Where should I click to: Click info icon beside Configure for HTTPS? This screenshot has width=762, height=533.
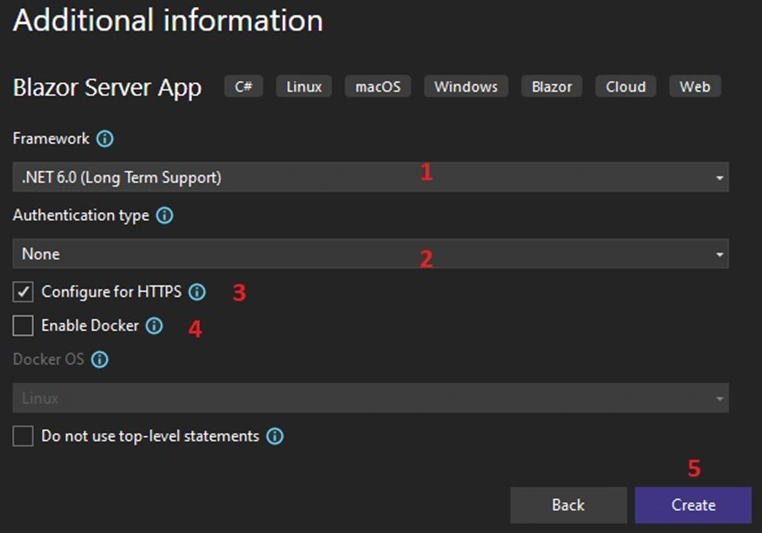[x=197, y=292]
